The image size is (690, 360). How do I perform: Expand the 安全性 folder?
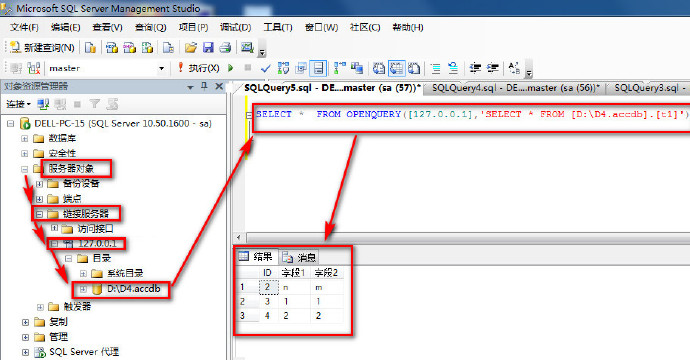pyautogui.click(x=25, y=154)
